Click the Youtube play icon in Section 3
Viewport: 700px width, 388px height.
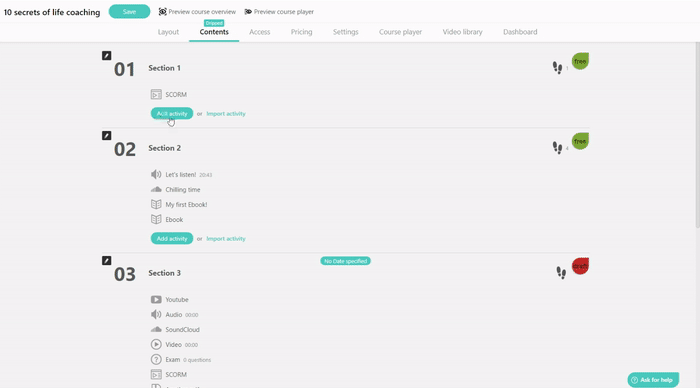point(156,300)
